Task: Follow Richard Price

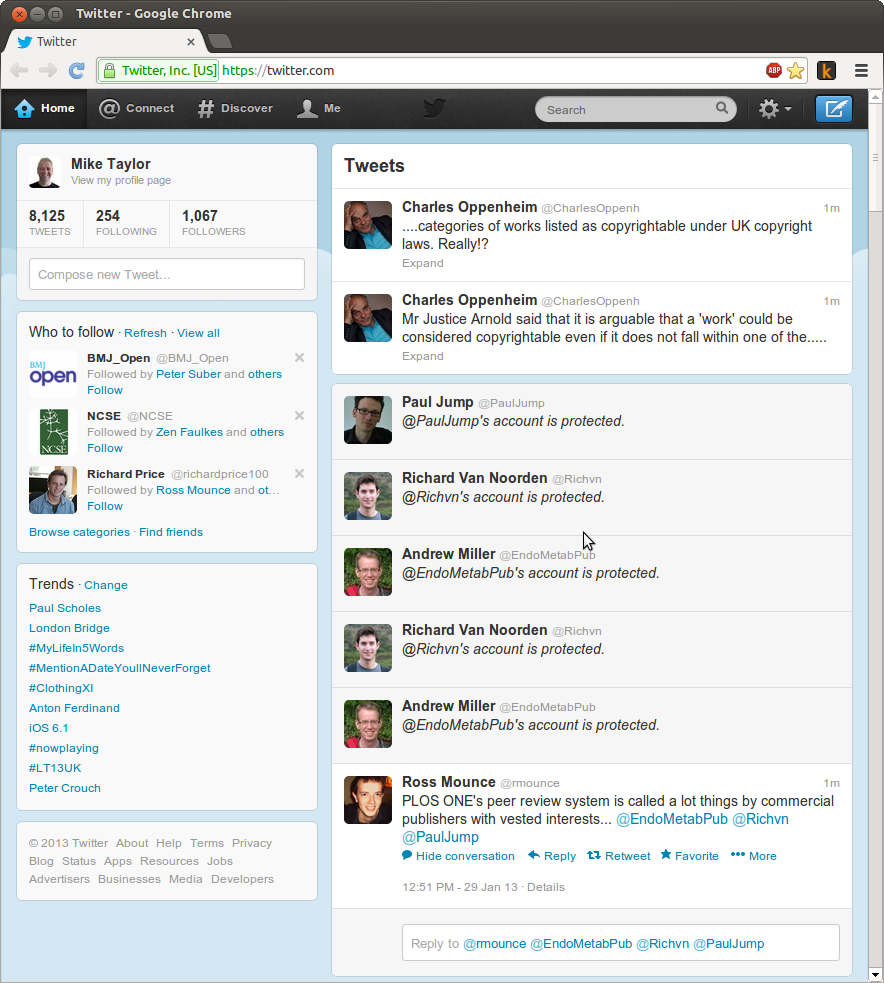Action: 105,506
